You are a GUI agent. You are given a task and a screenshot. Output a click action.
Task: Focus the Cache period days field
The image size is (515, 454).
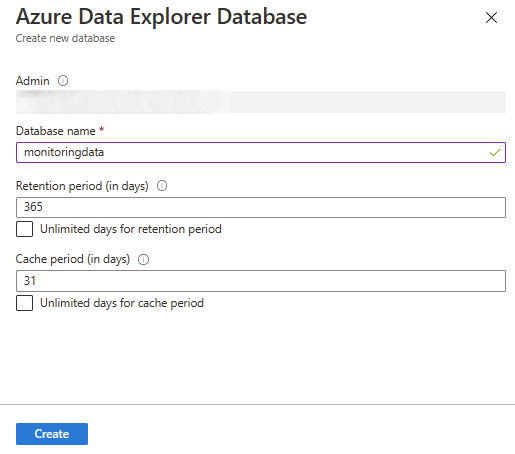click(261, 281)
